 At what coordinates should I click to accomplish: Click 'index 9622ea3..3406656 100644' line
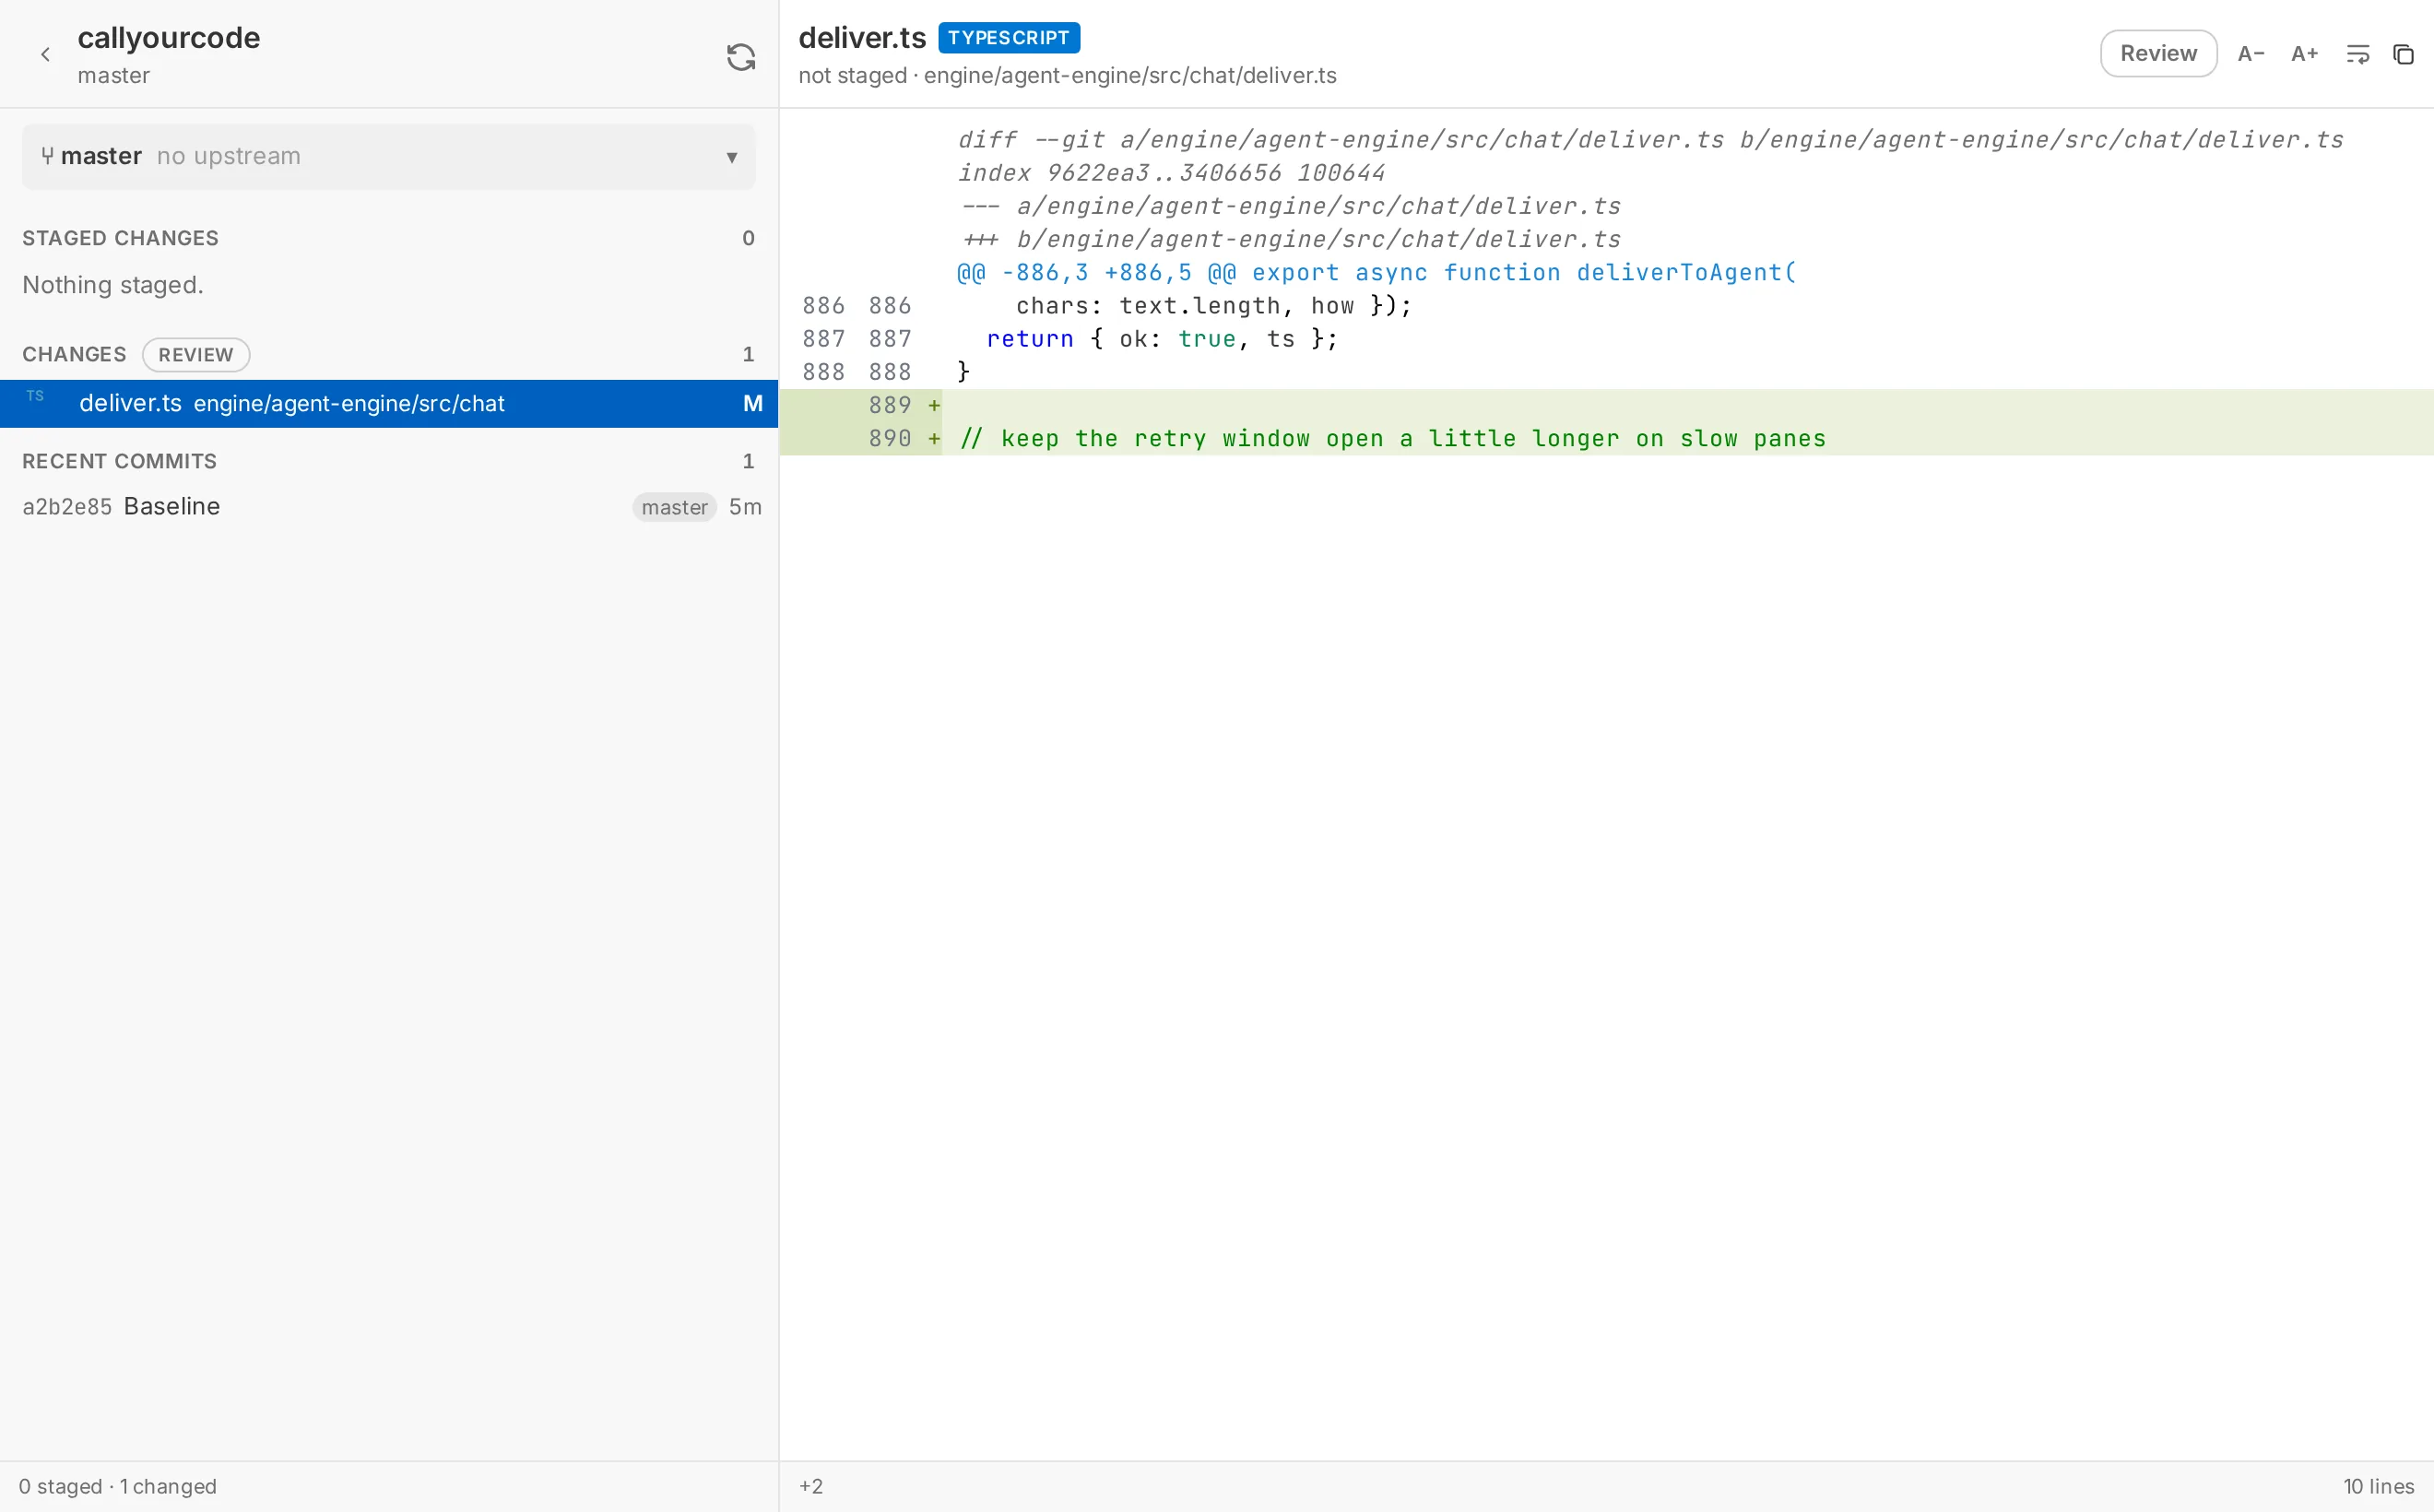click(x=1171, y=173)
